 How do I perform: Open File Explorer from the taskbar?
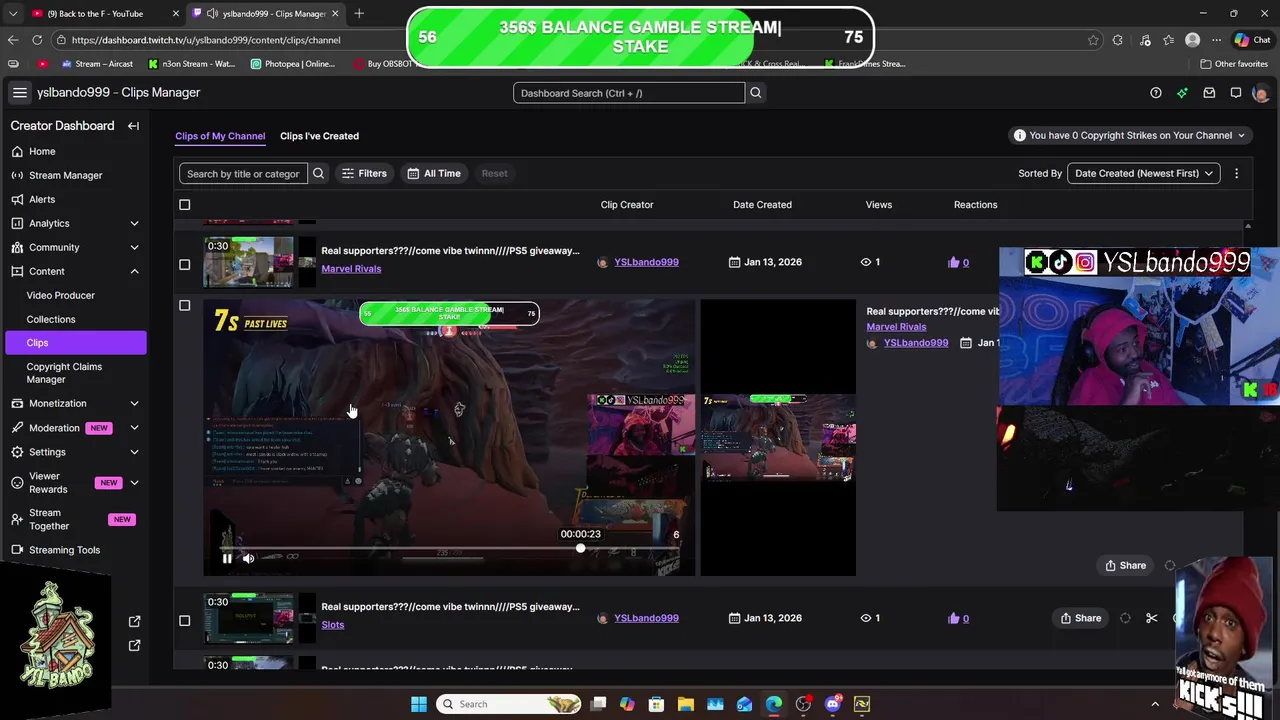[x=686, y=704]
